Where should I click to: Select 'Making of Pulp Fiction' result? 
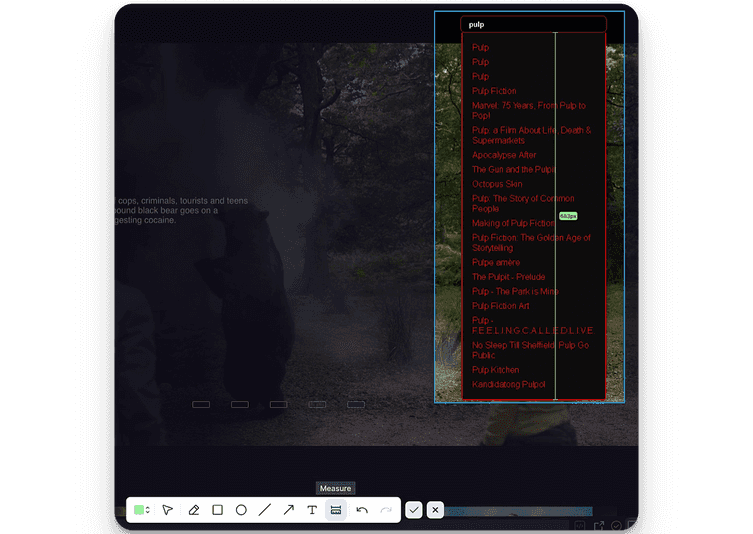tap(513, 223)
